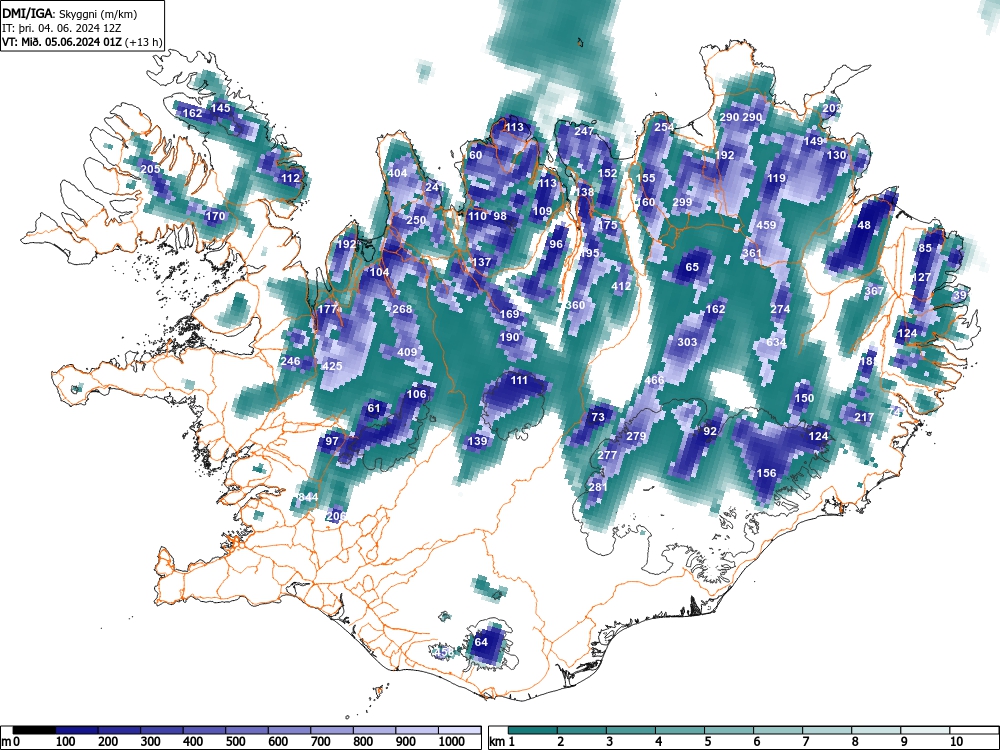Click the dark blue swatch between 100 and 200
Viewport: 1000px width, 750px height.
tap(77, 730)
